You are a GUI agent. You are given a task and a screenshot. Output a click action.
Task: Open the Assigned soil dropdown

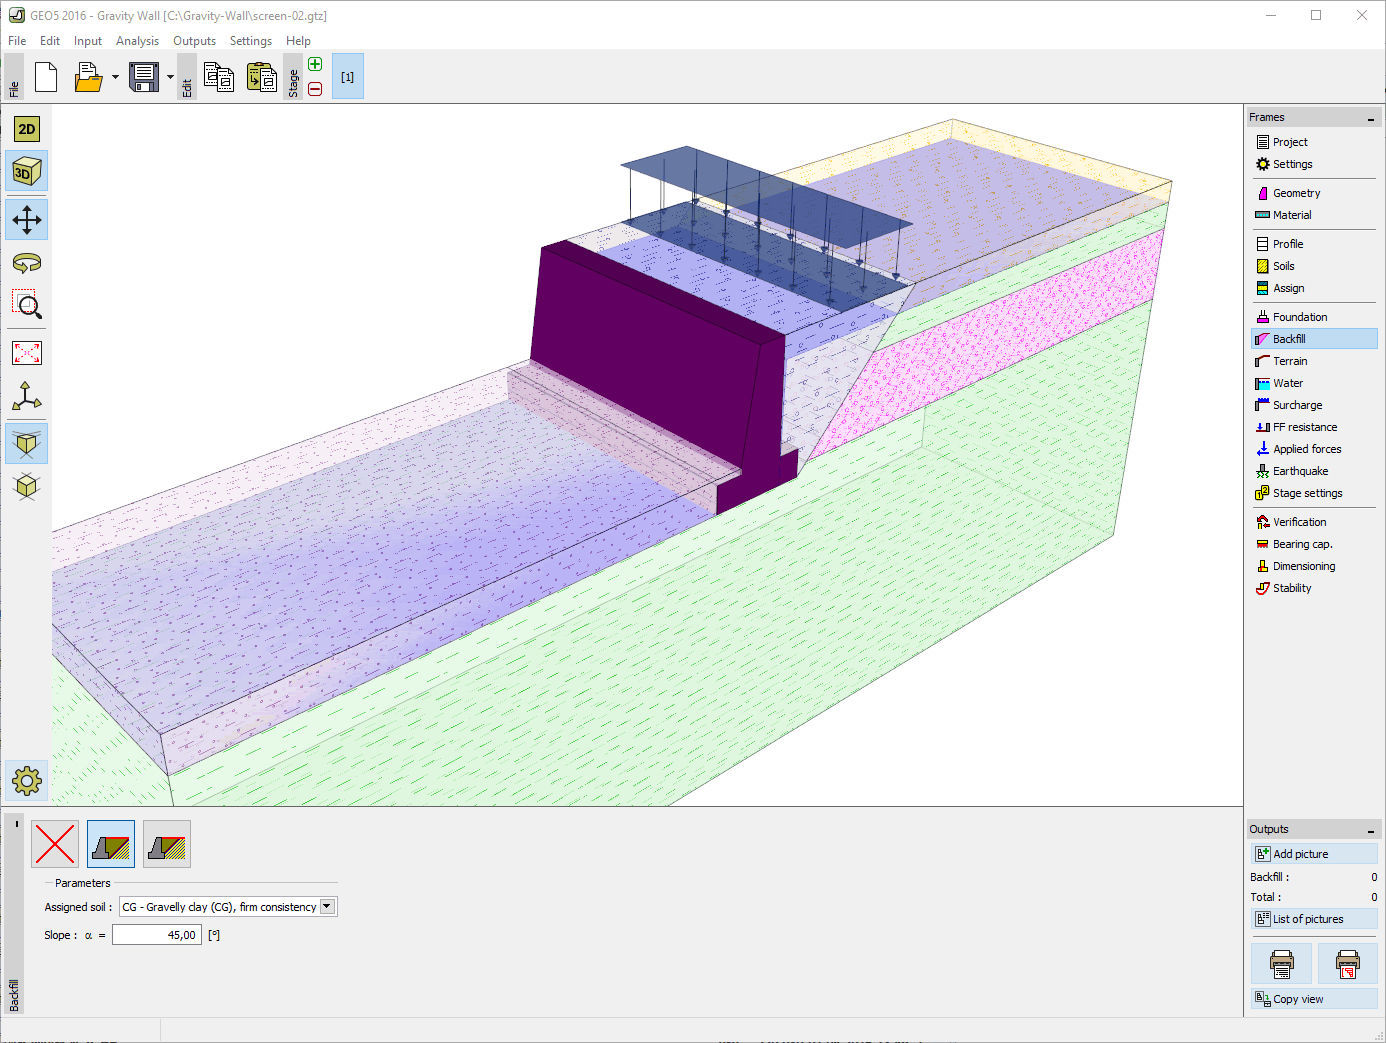click(326, 906)
